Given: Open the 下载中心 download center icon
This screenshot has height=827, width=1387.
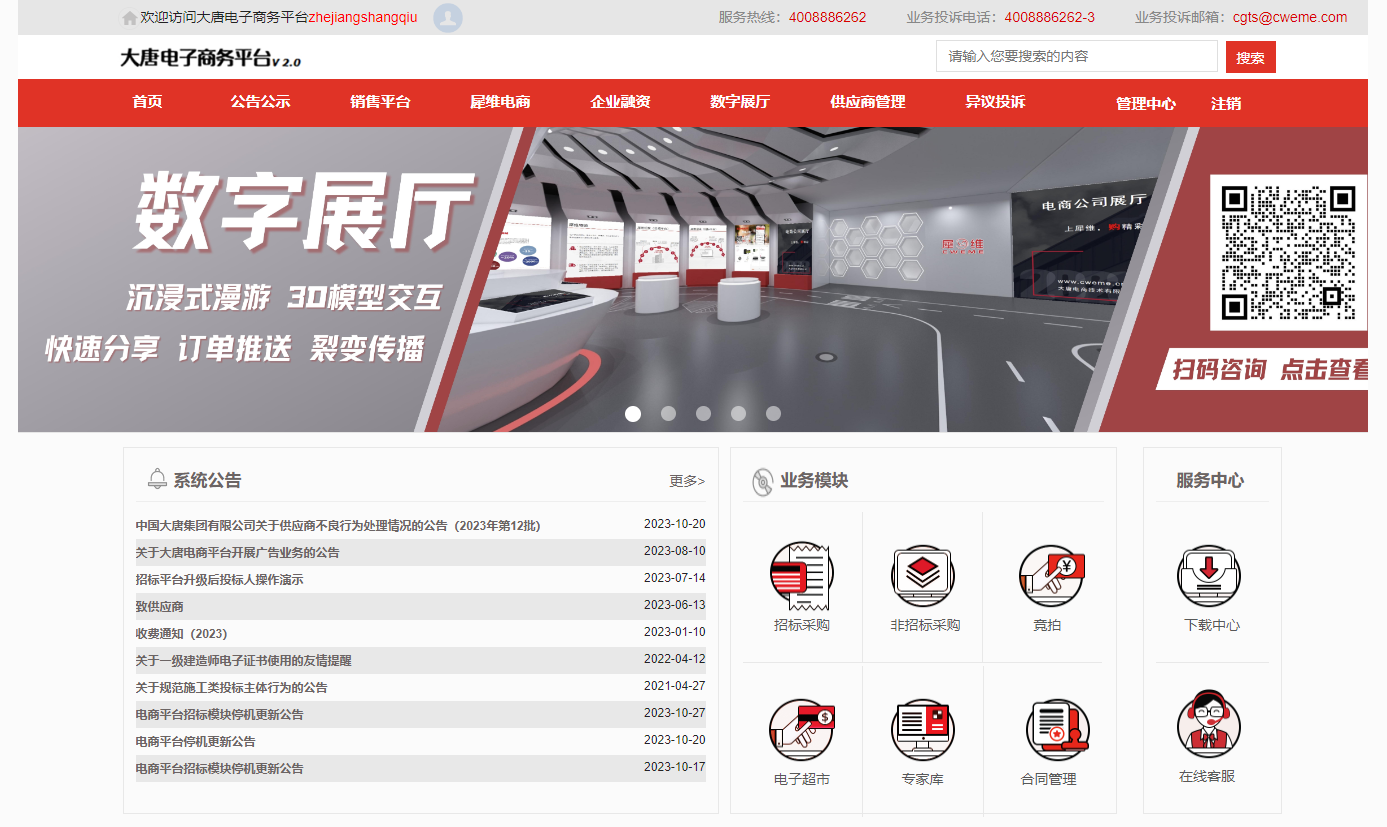Looking at the screenshot, I should pyautogui.click(x=1210, y=577).
